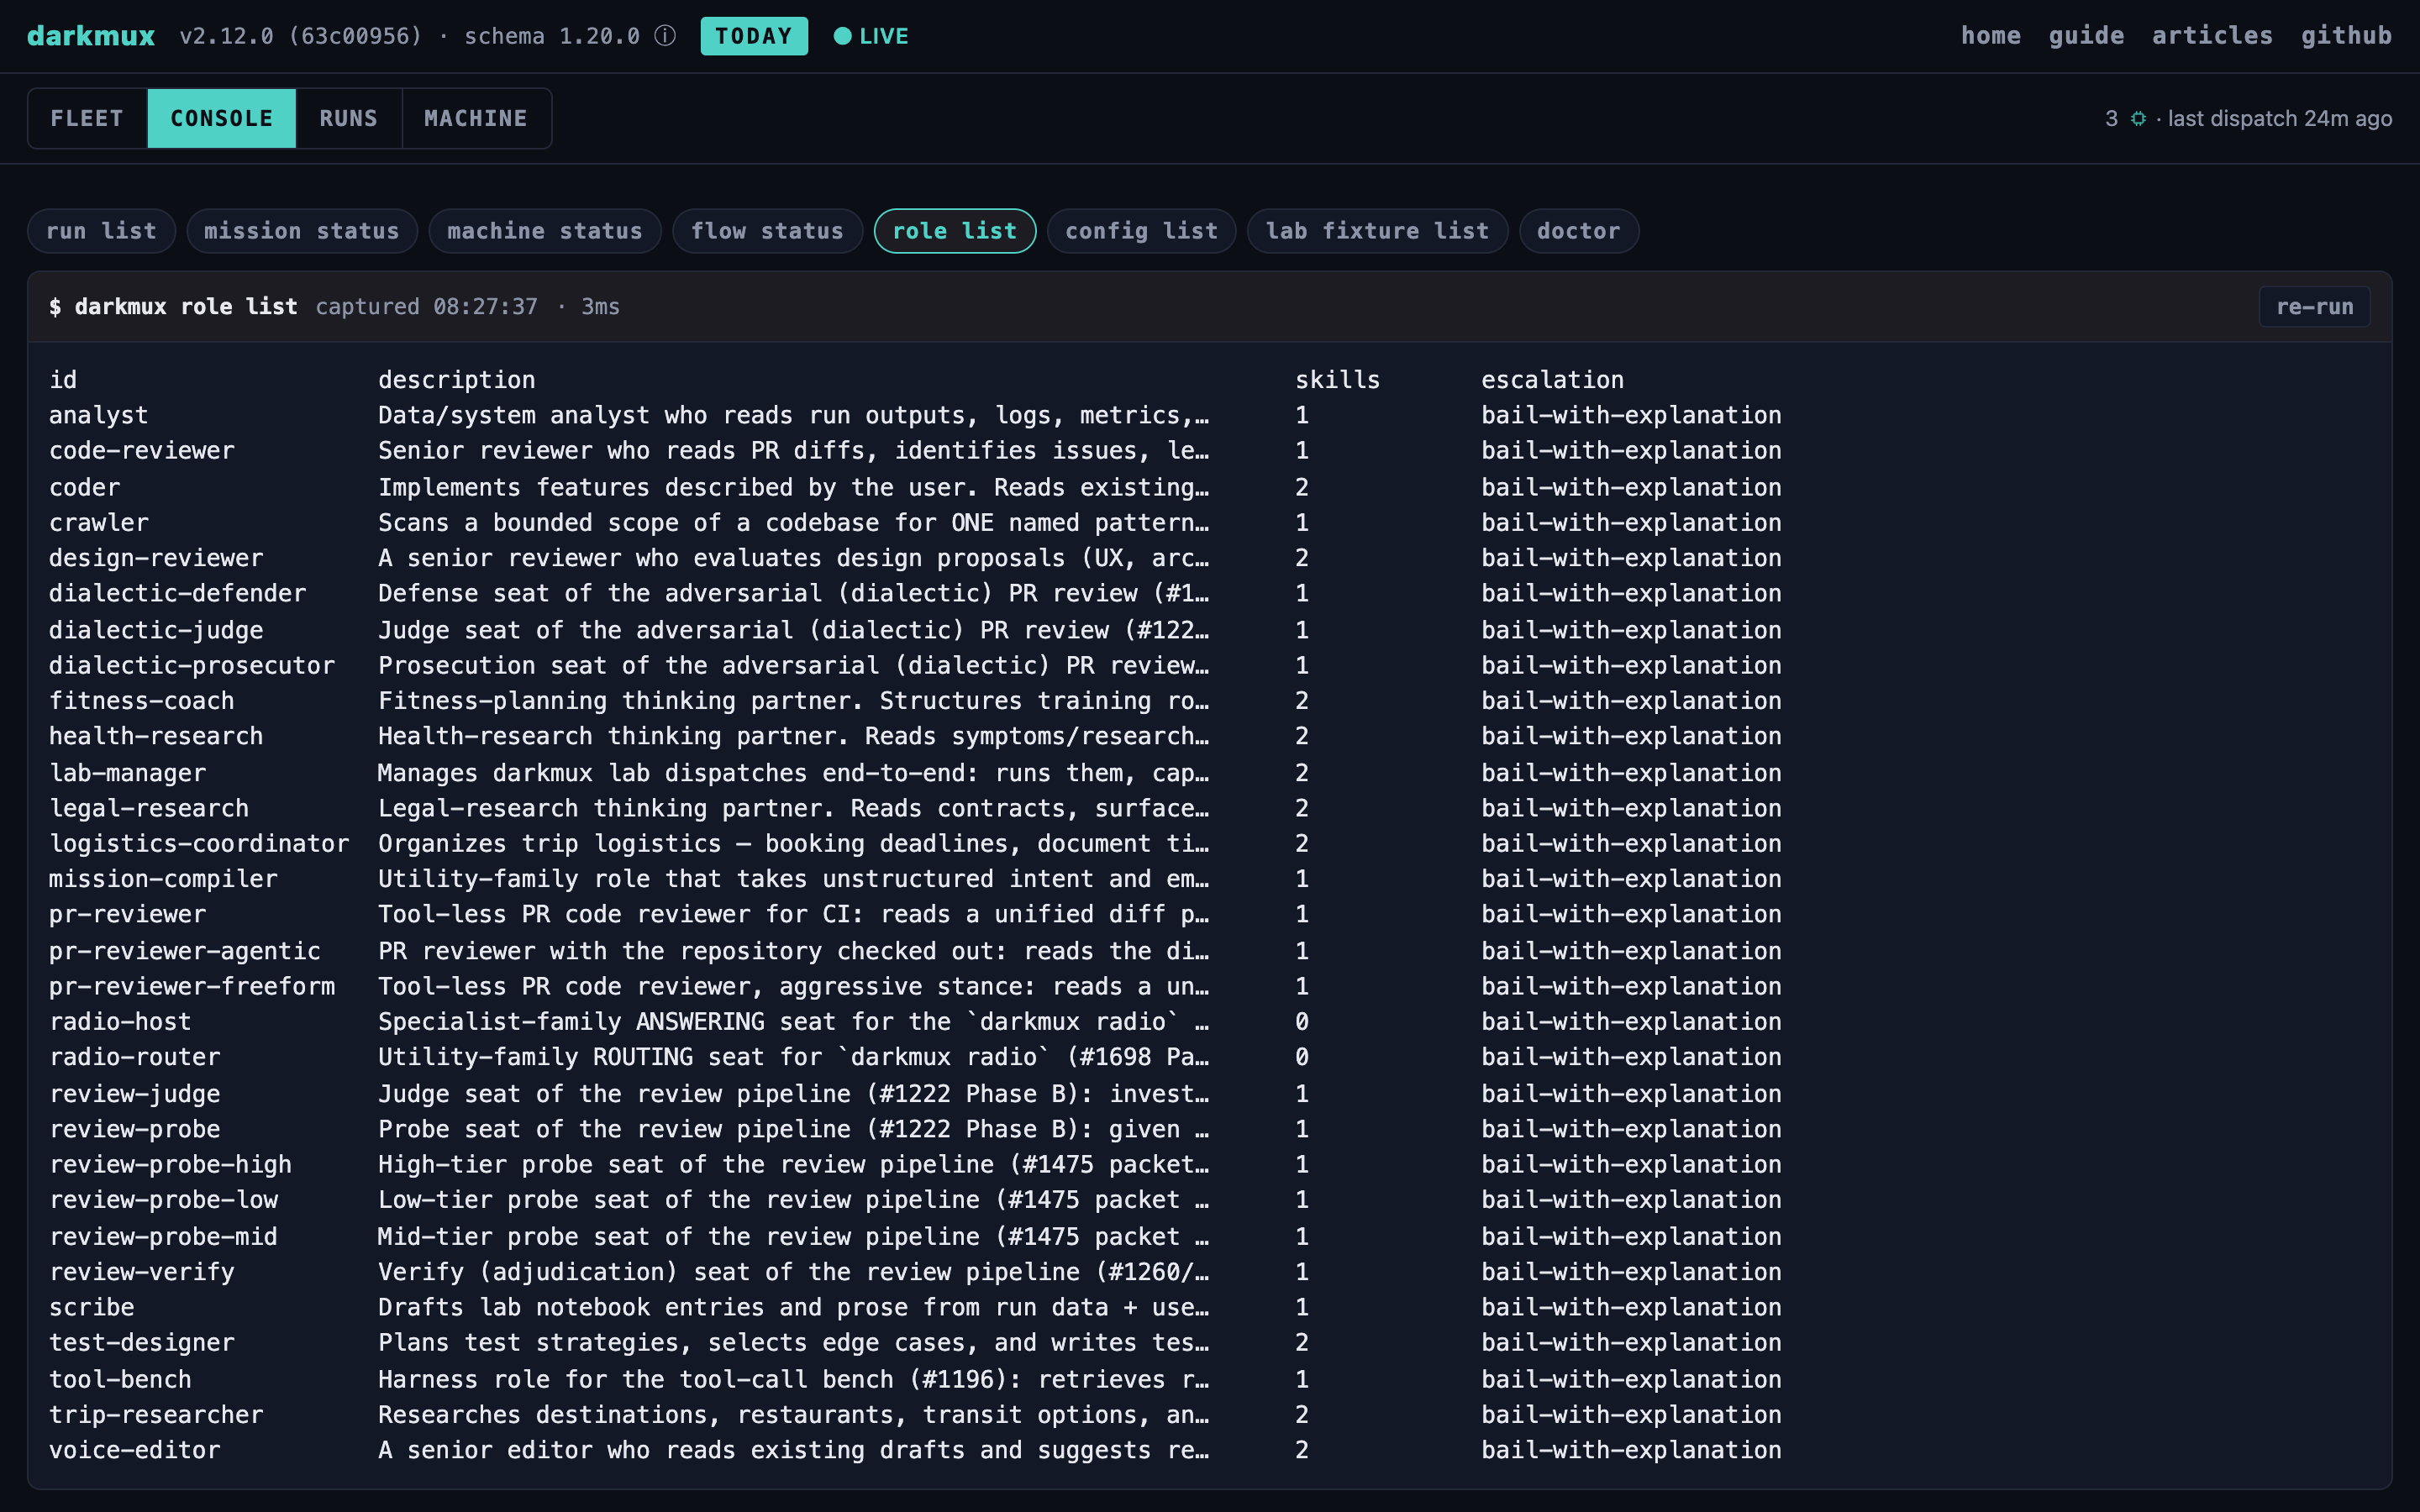
Task: Click the schema info circle icon
Action: [665, 36]
